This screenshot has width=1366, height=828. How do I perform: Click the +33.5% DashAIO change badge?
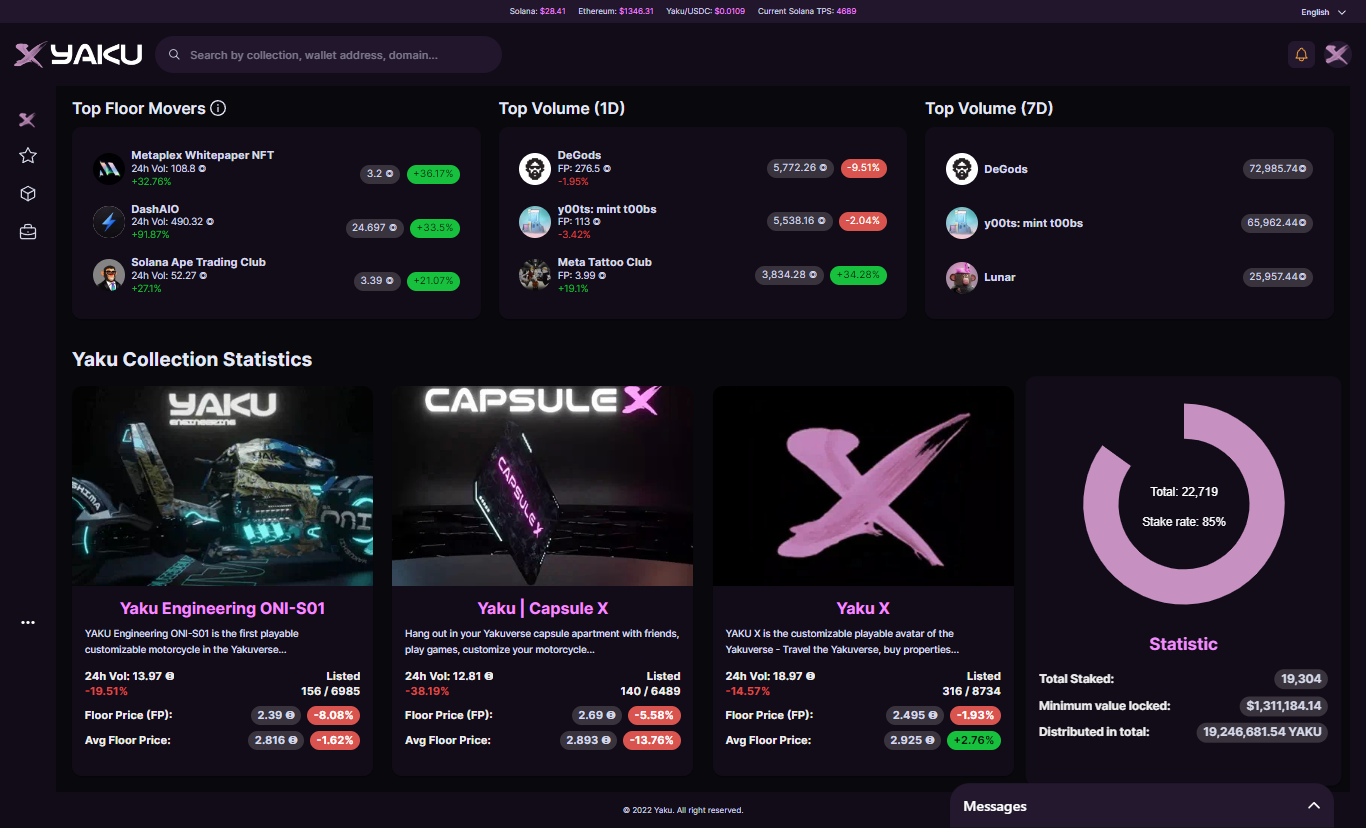click(x=434, y=228)
